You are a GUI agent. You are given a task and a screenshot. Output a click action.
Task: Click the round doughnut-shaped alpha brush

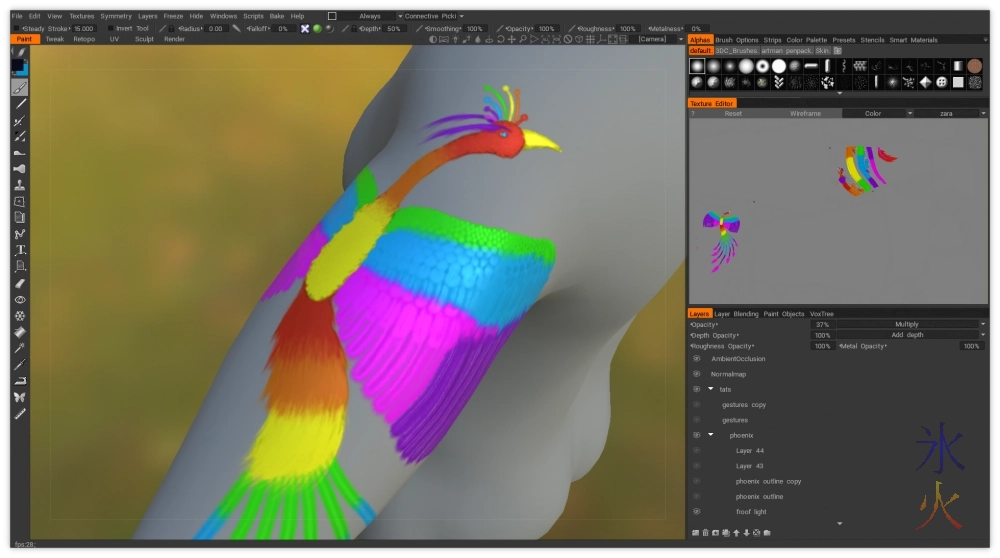762,66
